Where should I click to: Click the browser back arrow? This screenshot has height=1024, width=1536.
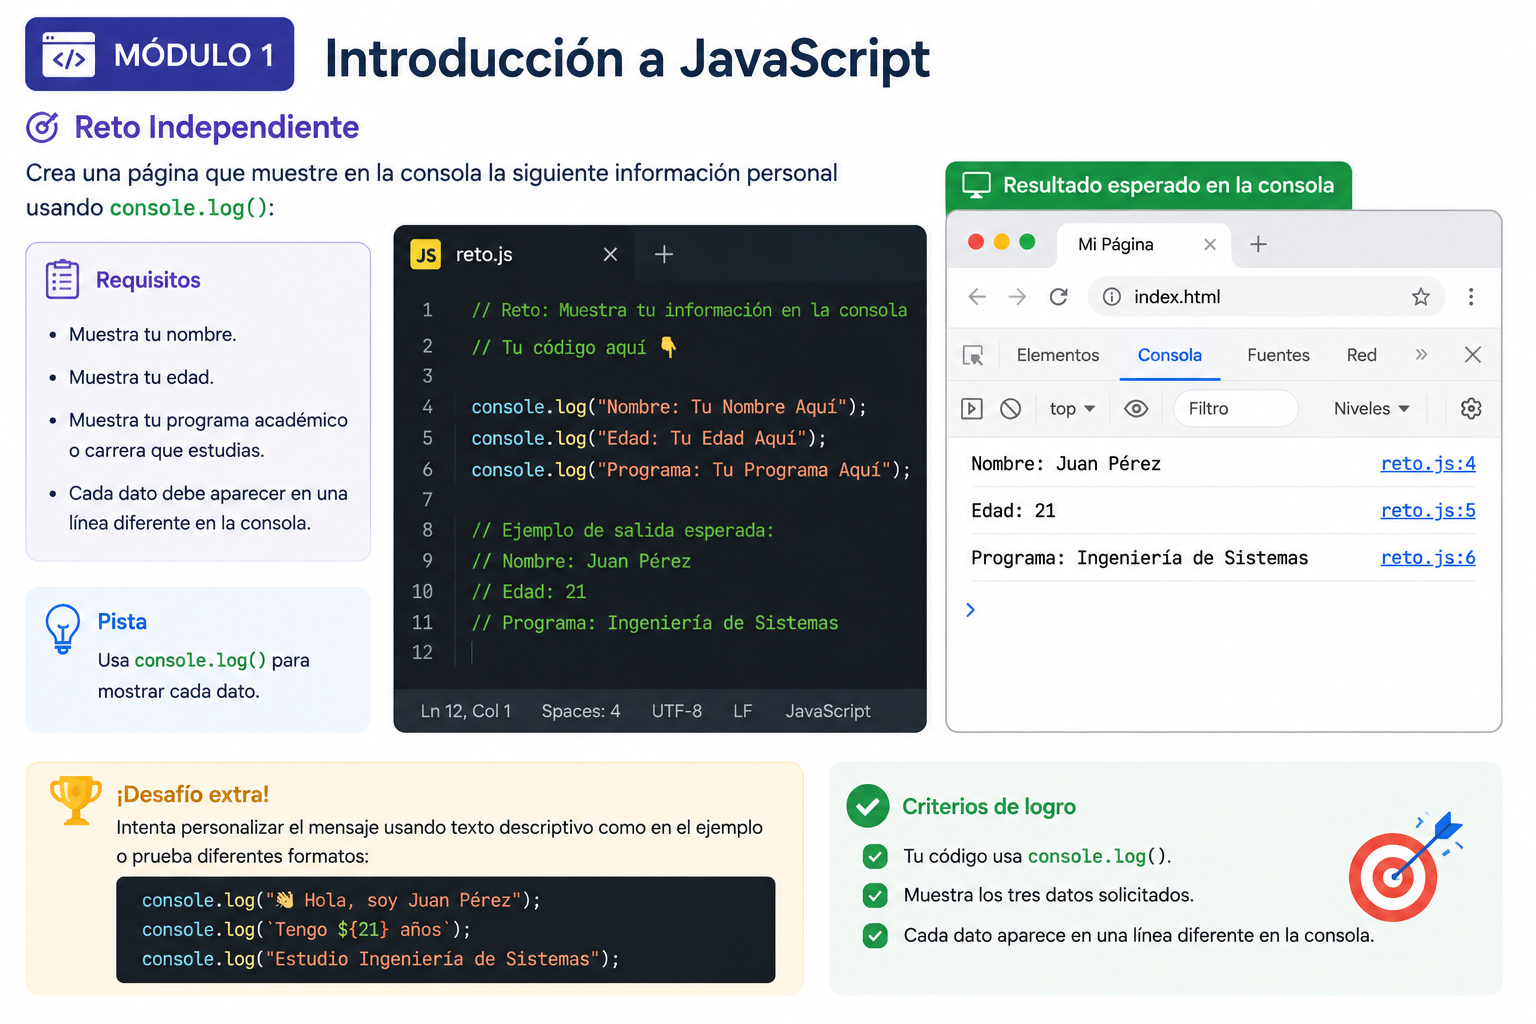(978, 297)
